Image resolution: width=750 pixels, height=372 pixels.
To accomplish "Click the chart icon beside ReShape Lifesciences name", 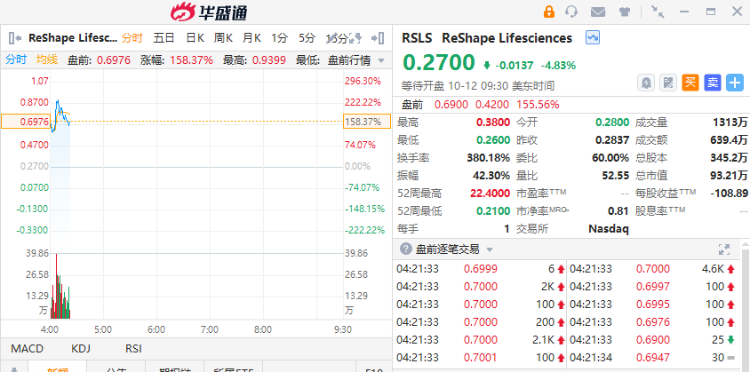I will coord(593,37).
